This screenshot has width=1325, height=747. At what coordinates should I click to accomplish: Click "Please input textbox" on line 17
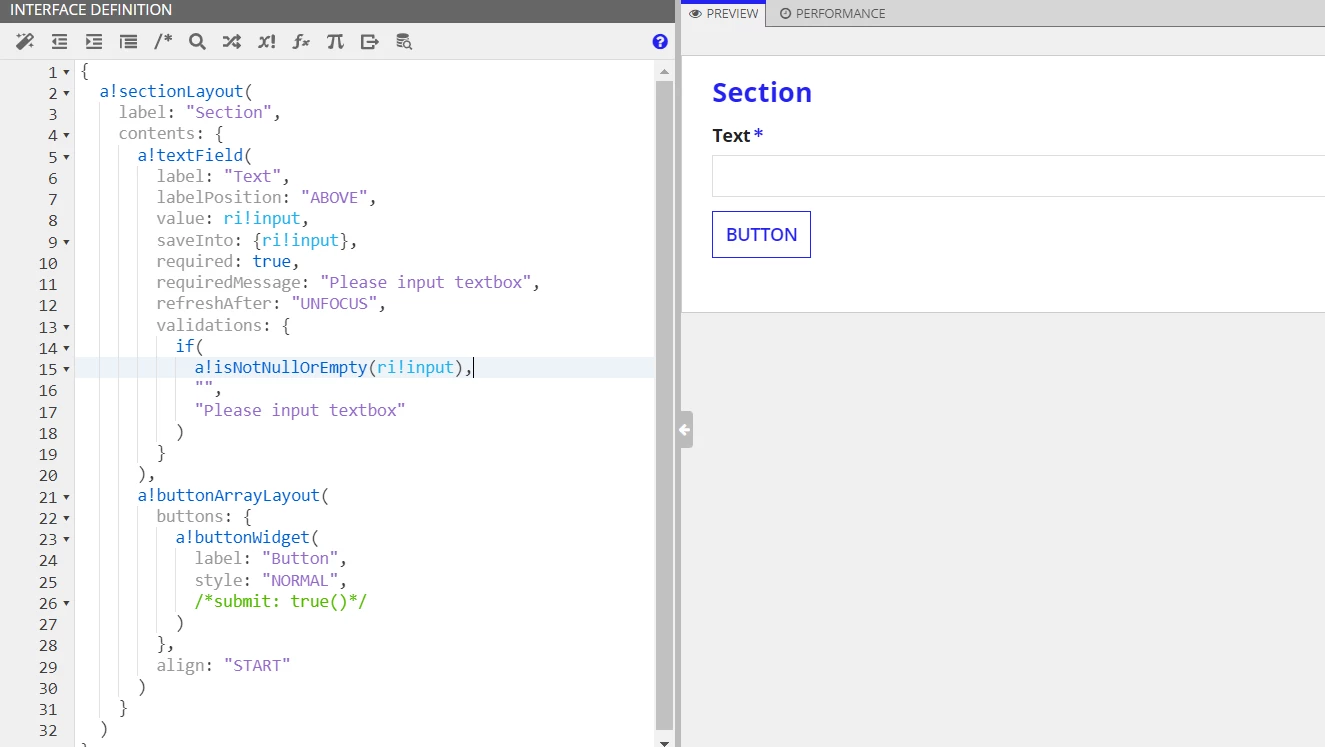pyautogui.click(x=300, y=411)
